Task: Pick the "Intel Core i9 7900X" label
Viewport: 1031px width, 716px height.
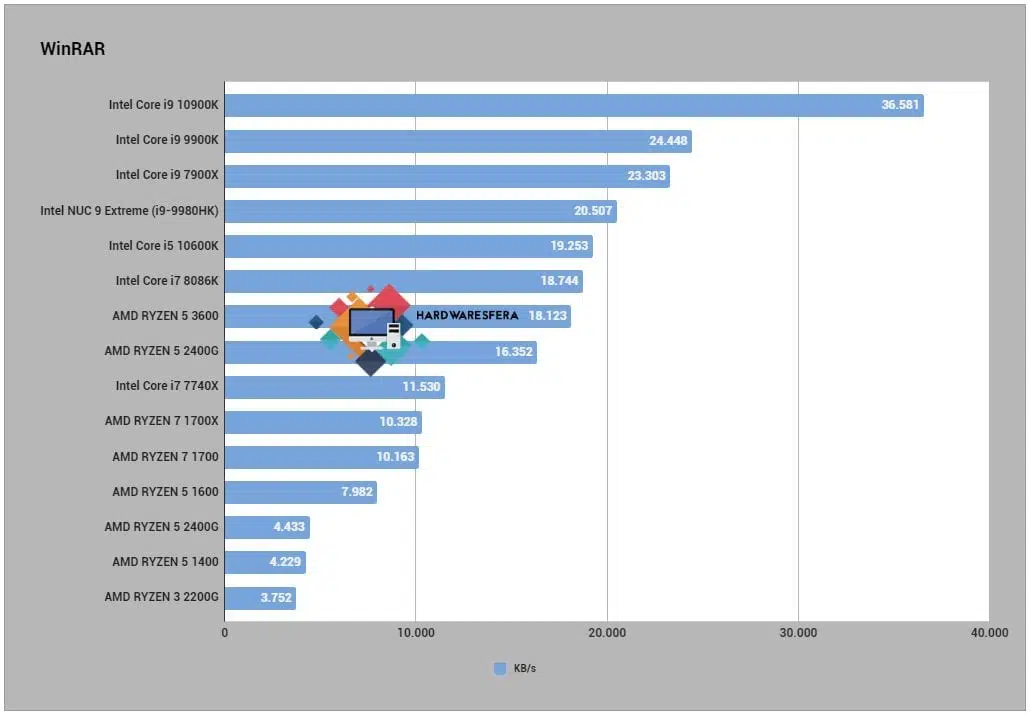Action: tap(167, 174)
